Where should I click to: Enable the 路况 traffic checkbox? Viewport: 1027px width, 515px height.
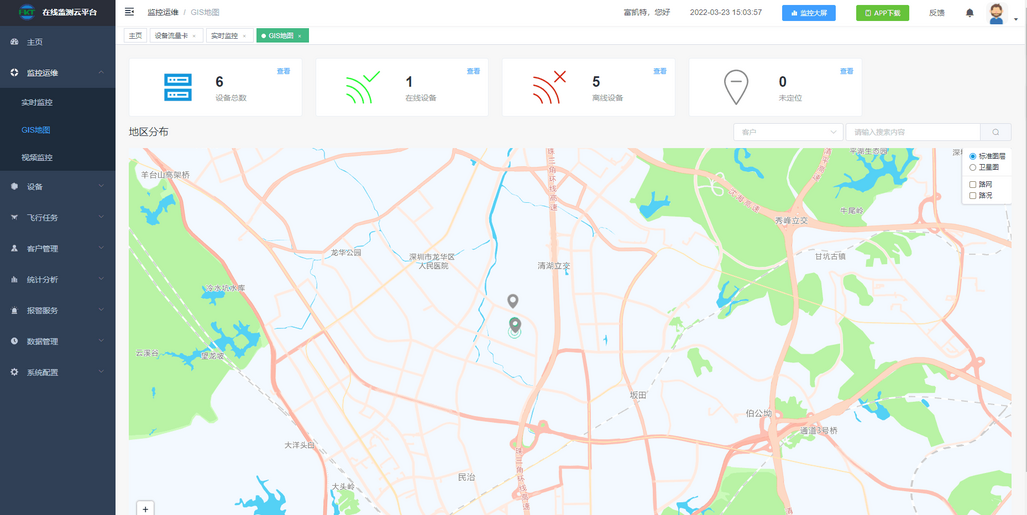click(973, 195)
